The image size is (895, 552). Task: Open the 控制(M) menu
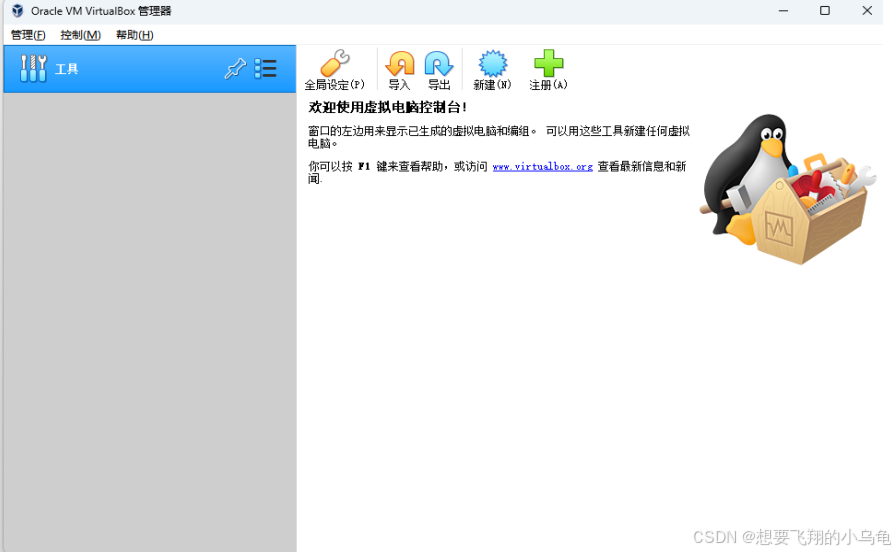(x=80, y=35)
